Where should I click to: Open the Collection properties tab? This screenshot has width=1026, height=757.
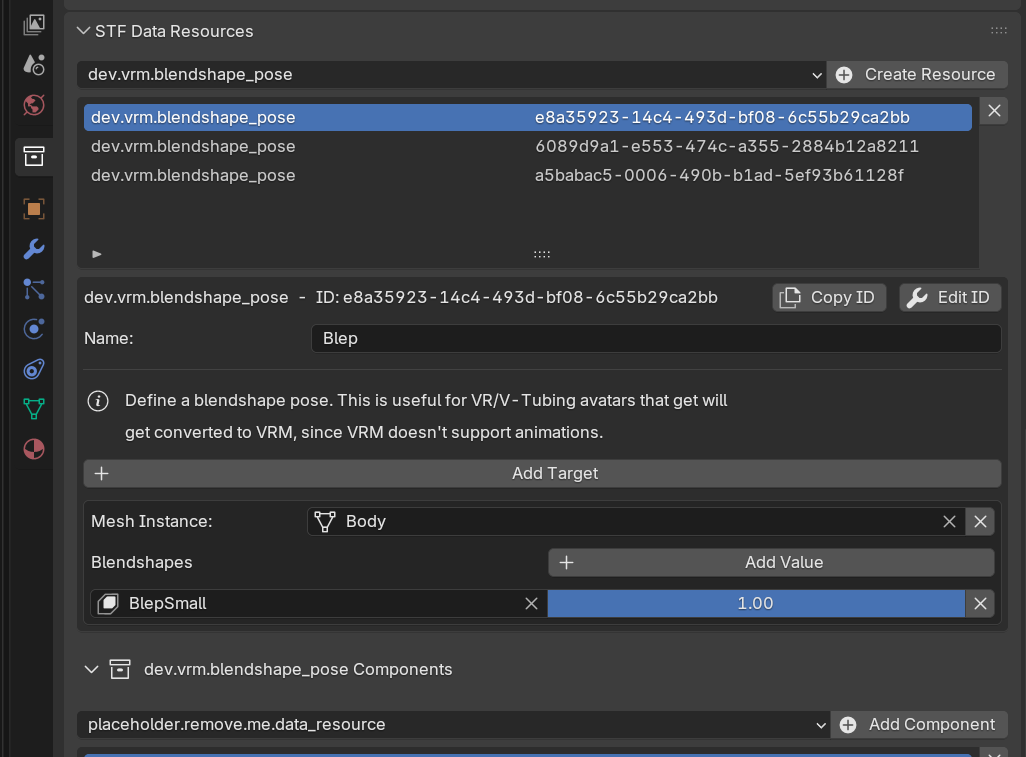[x=34, y=156]
